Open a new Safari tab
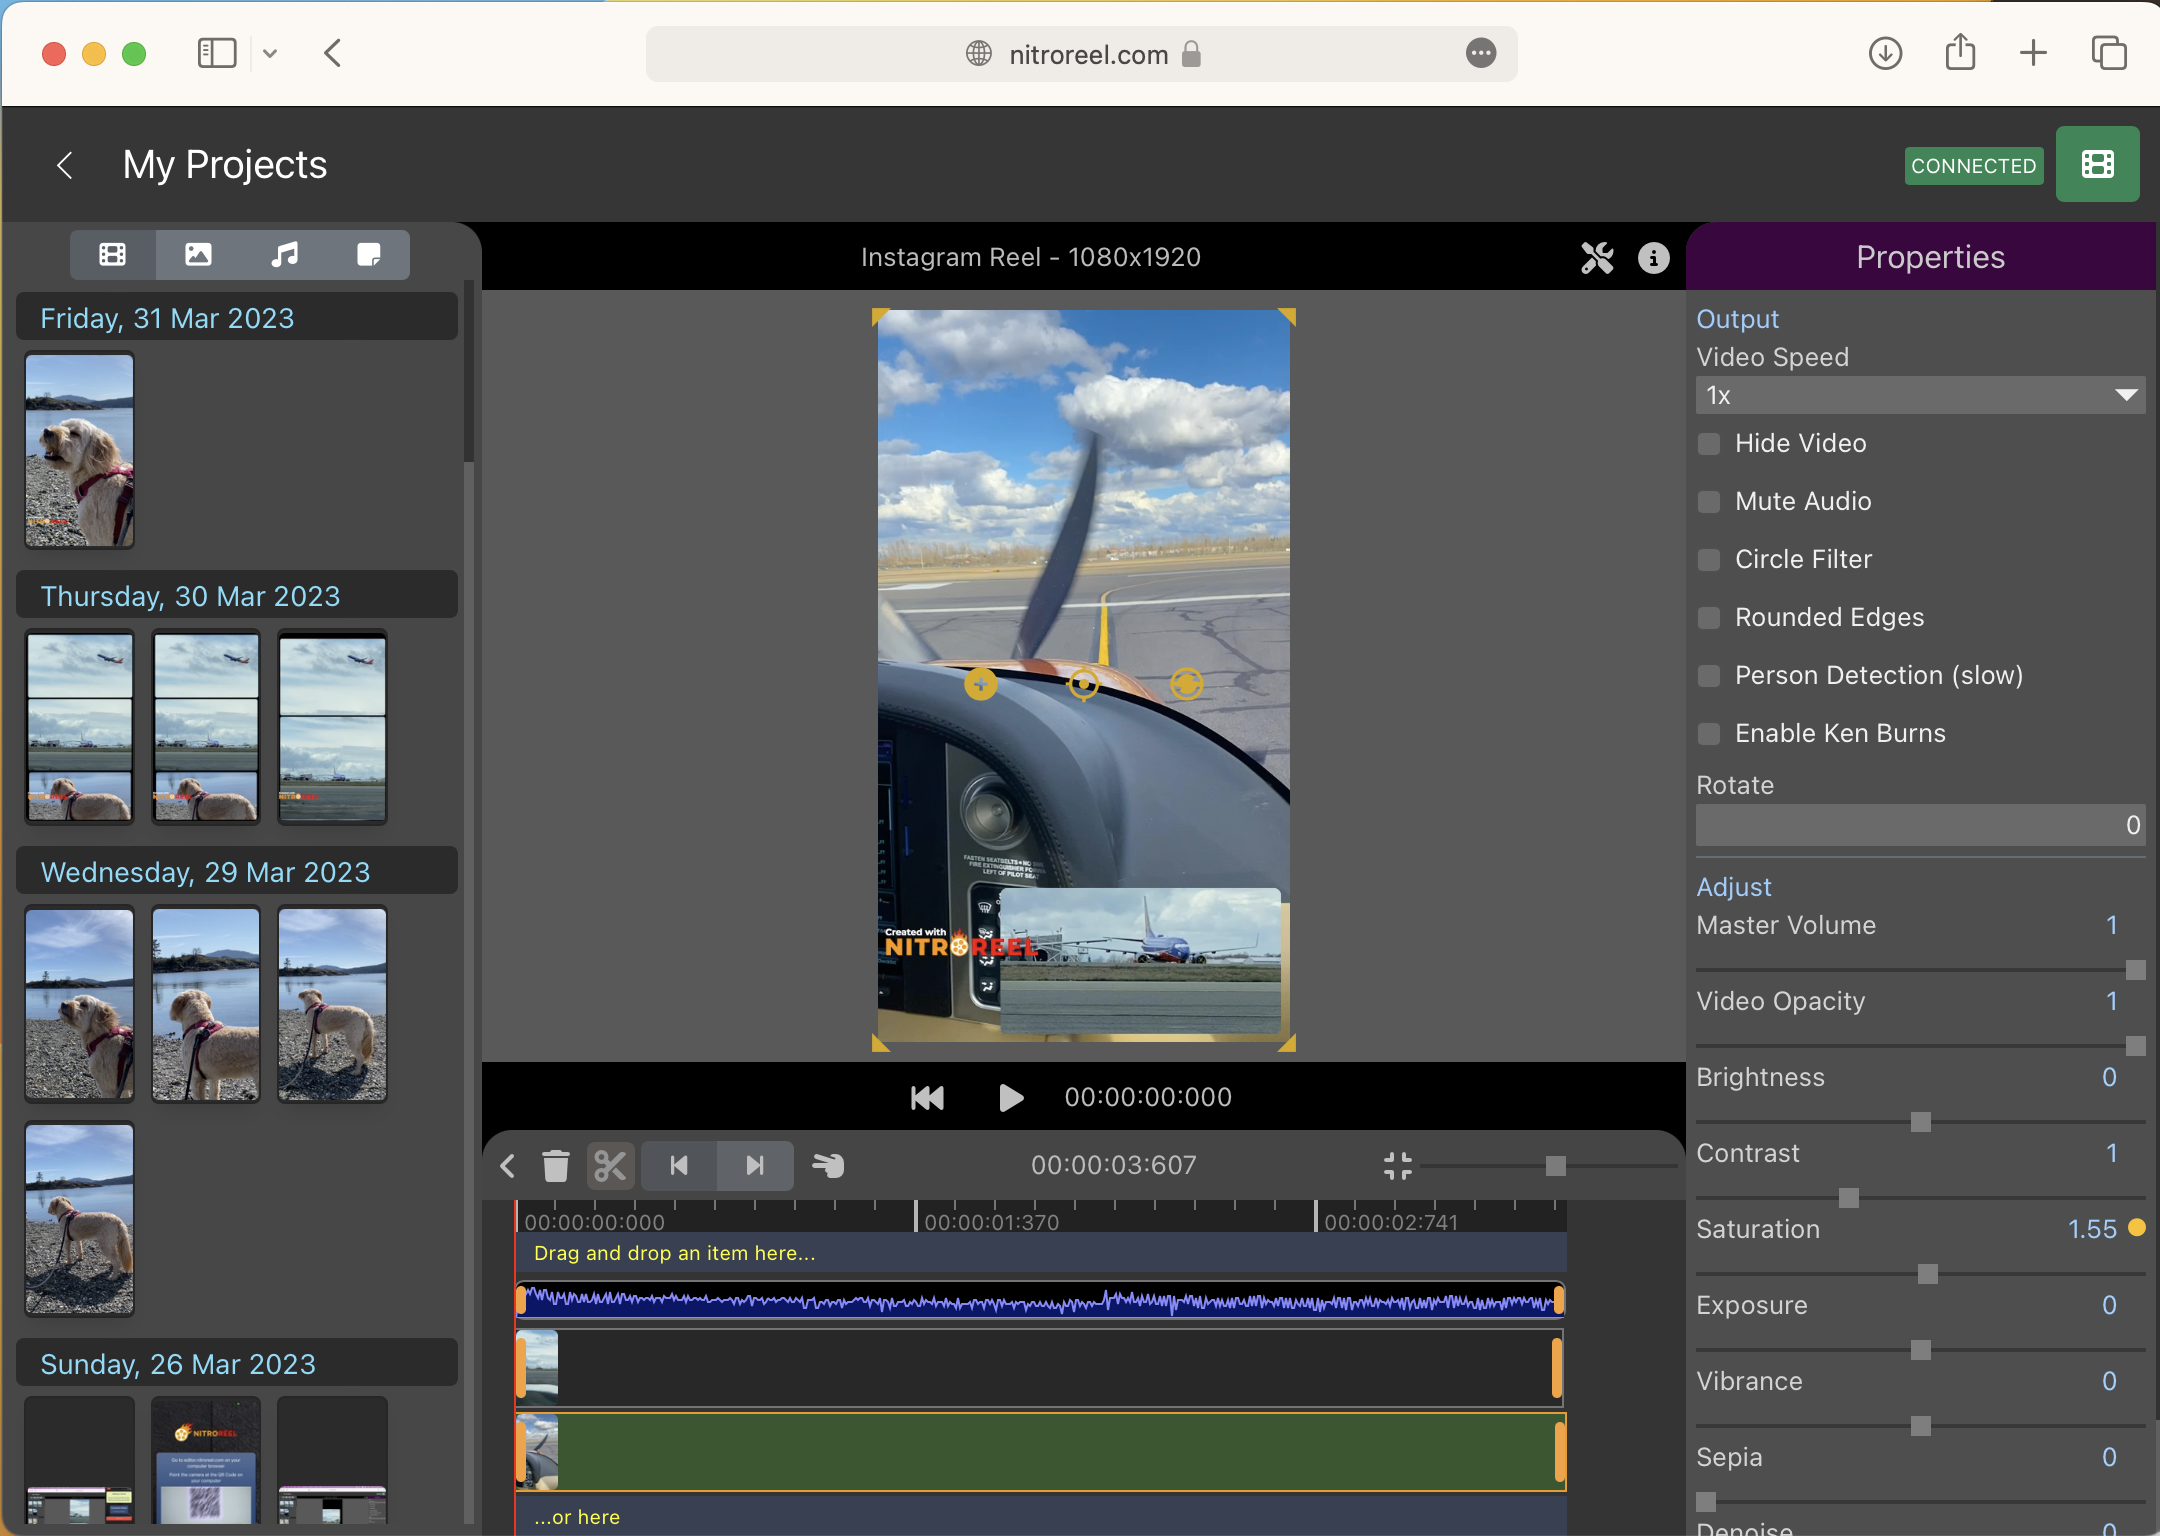2160x1536 pixels. click(2033, 53)
